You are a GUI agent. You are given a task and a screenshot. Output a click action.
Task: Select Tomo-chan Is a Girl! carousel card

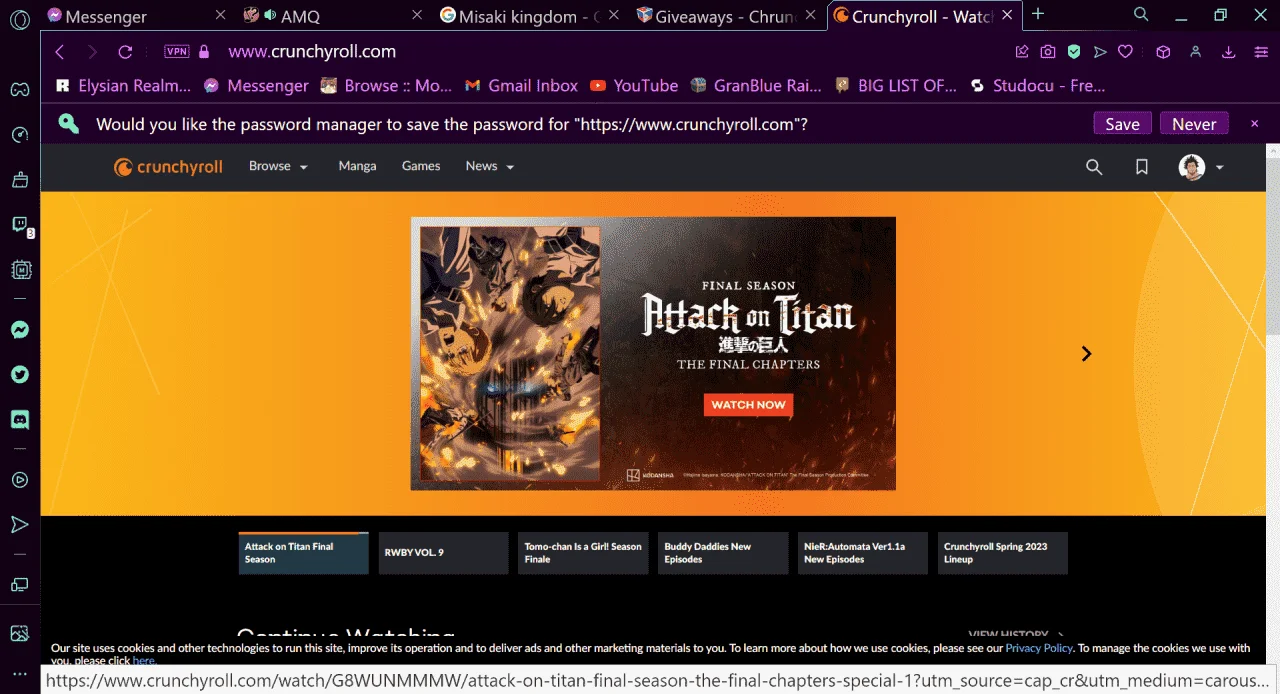pyautogui.click(x=584, y=553)
